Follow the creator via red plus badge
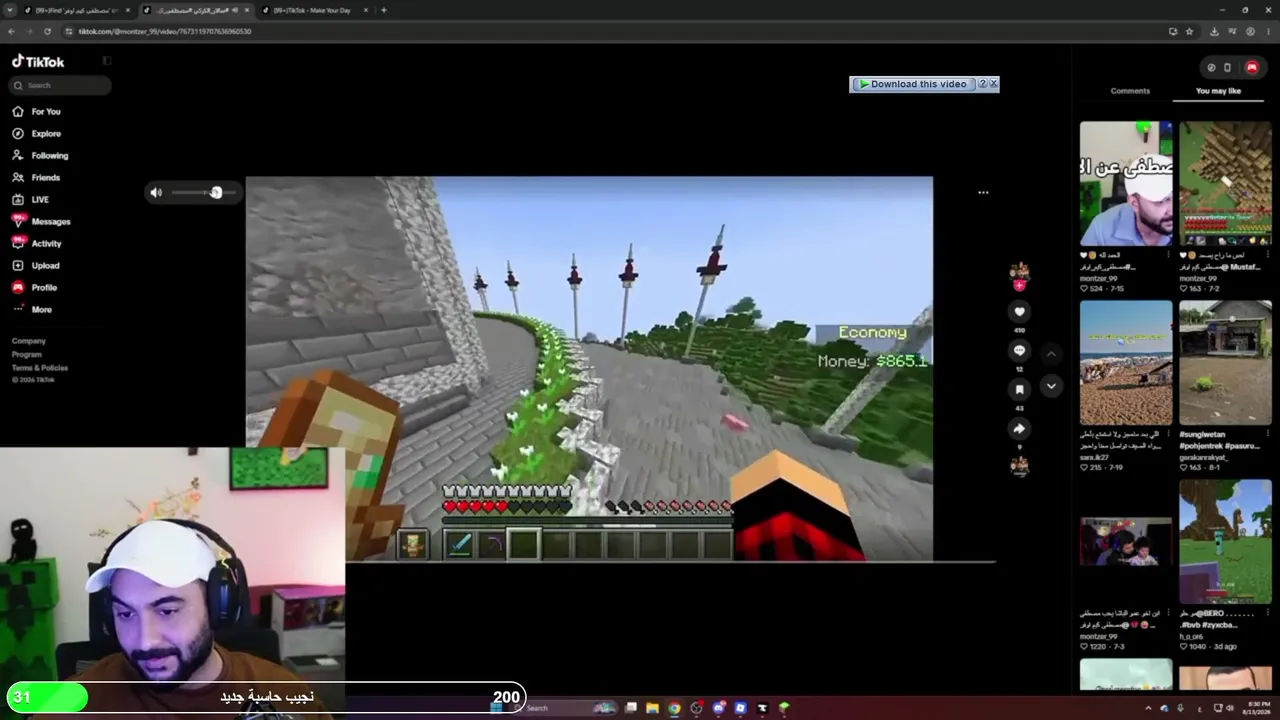The image size is (1280, 720). click(1019, 285)
